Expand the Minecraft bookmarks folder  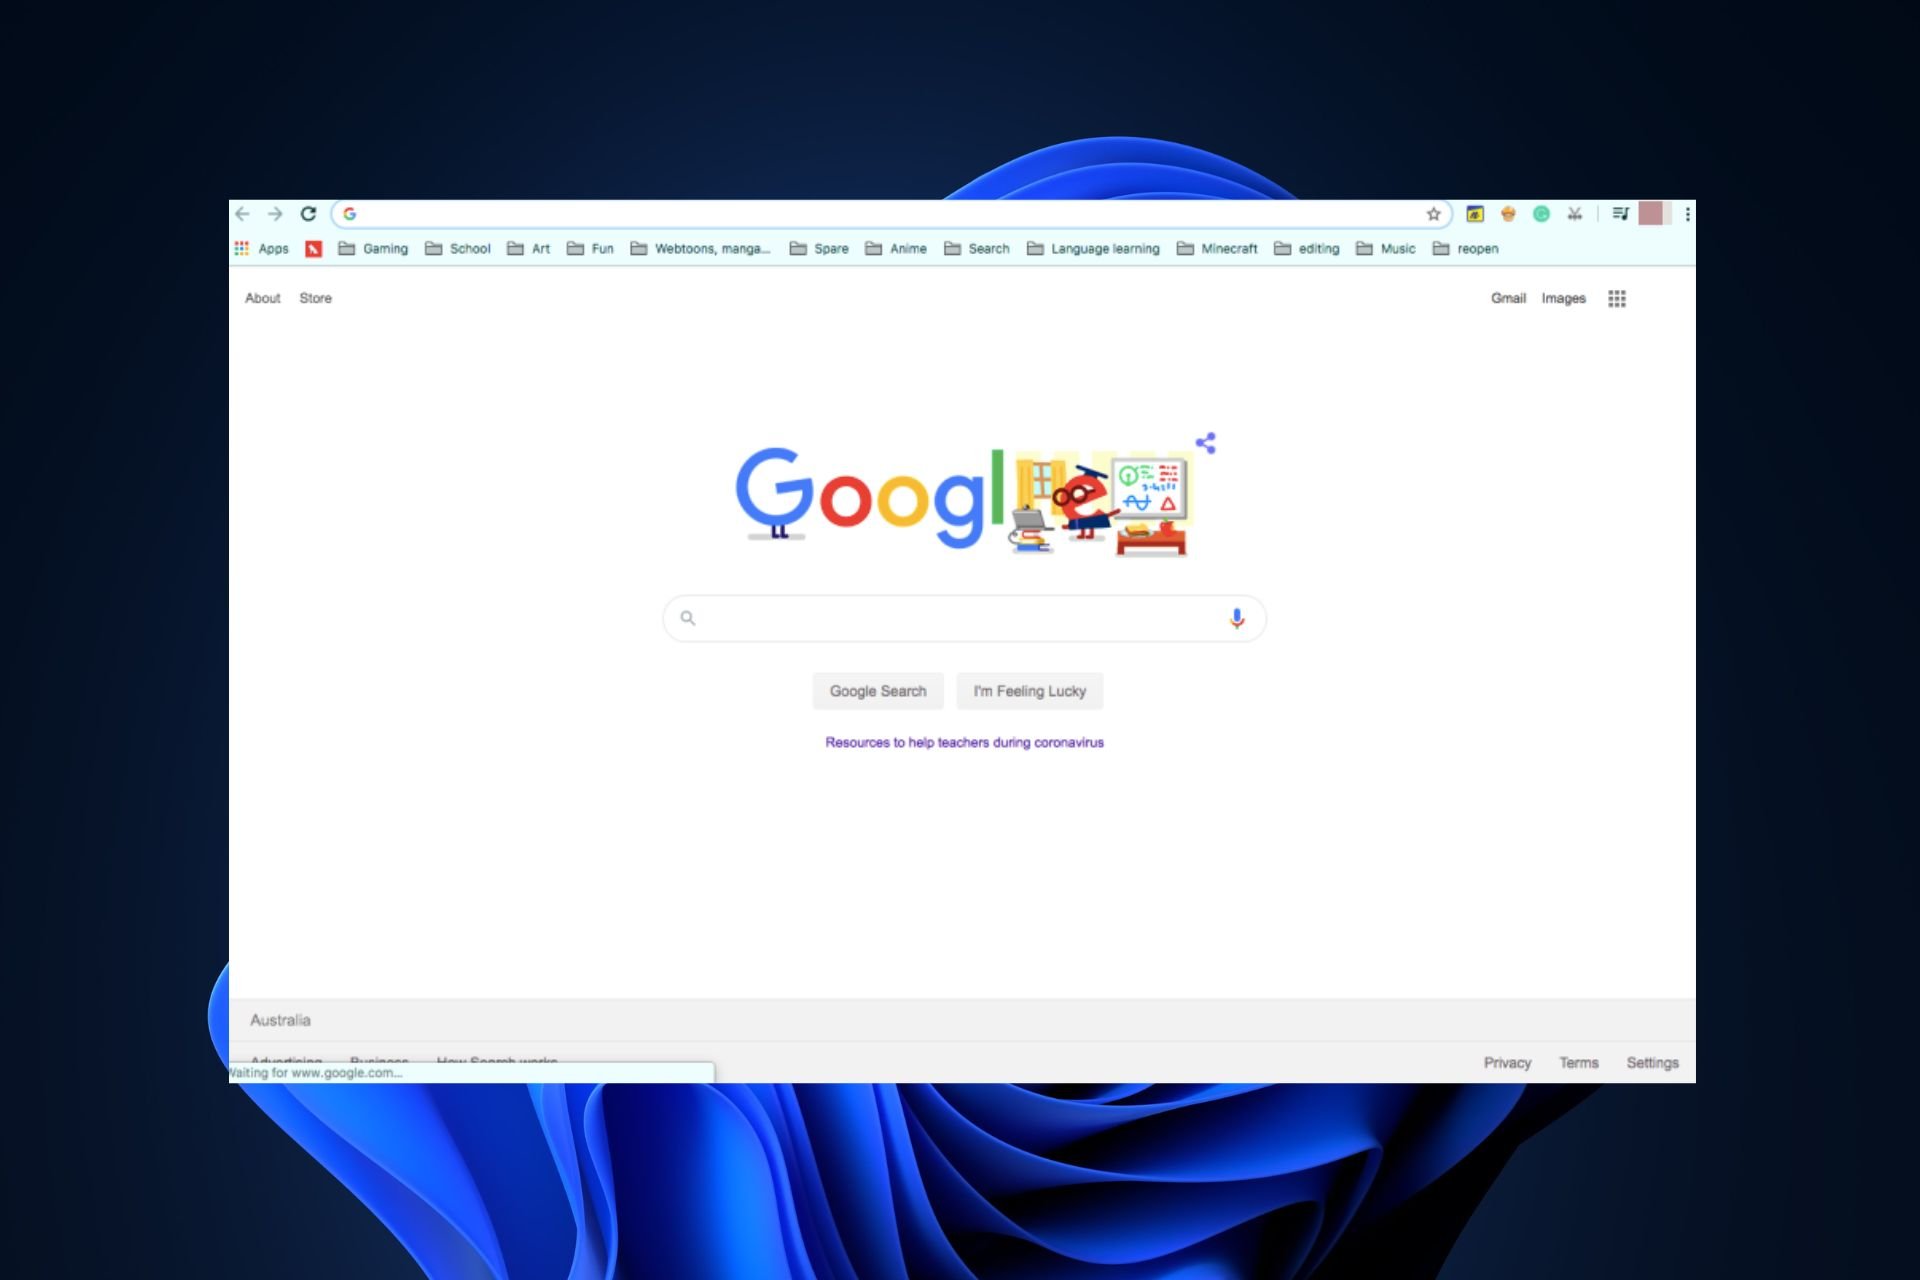pyautogui.click(x=1217, y=249)
